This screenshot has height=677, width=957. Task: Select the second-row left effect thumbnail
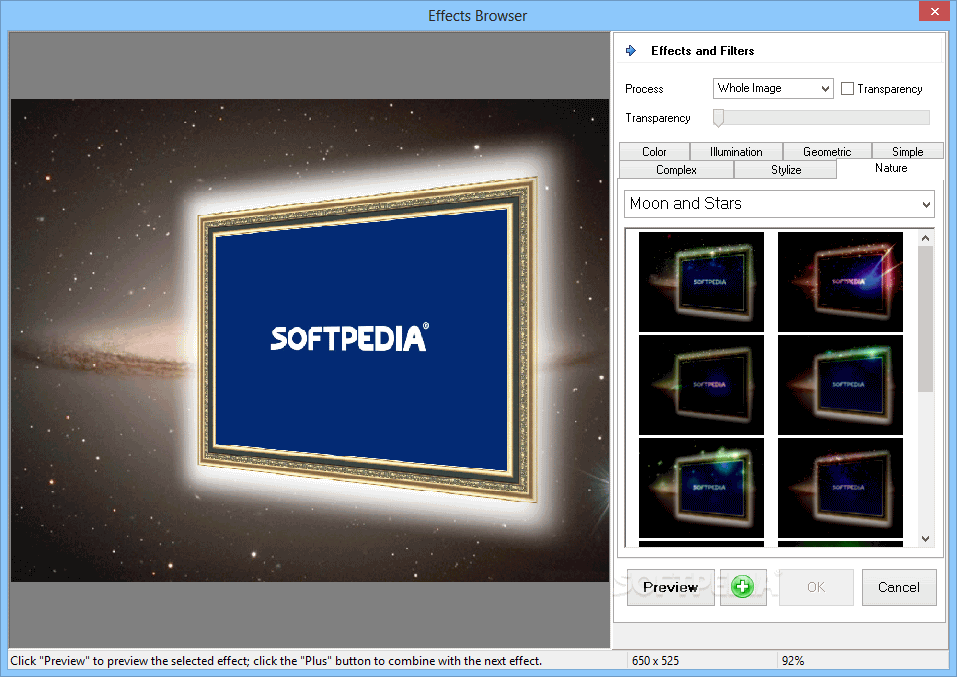[x=701, y=385]
